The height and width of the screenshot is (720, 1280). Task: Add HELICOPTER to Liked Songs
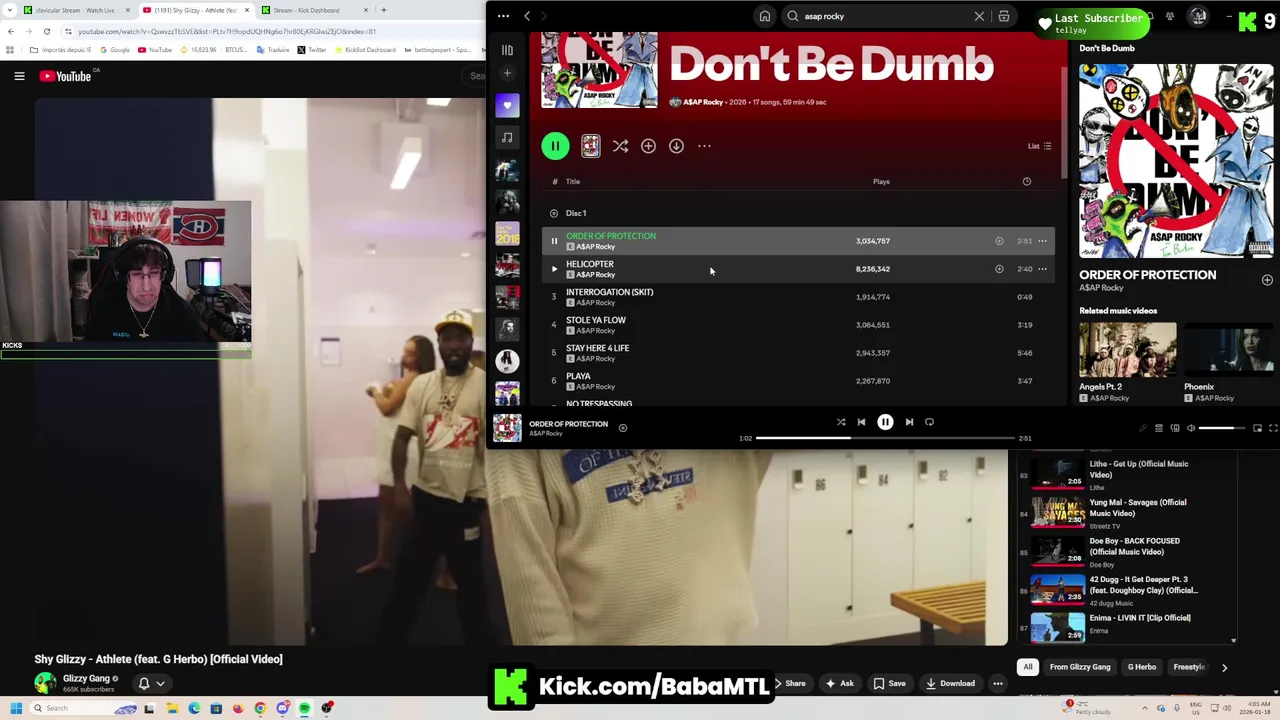coord(999,269)
